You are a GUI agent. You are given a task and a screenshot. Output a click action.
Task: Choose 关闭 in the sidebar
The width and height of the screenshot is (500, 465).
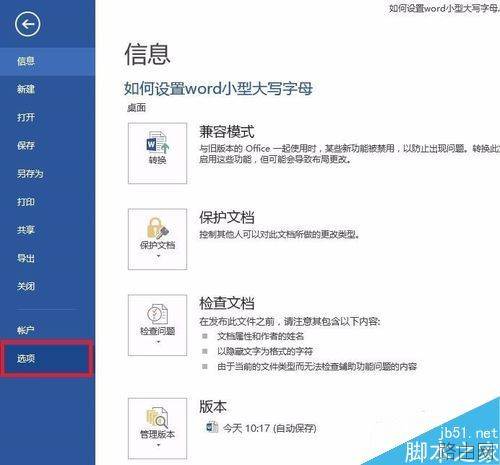click(47, 286)
